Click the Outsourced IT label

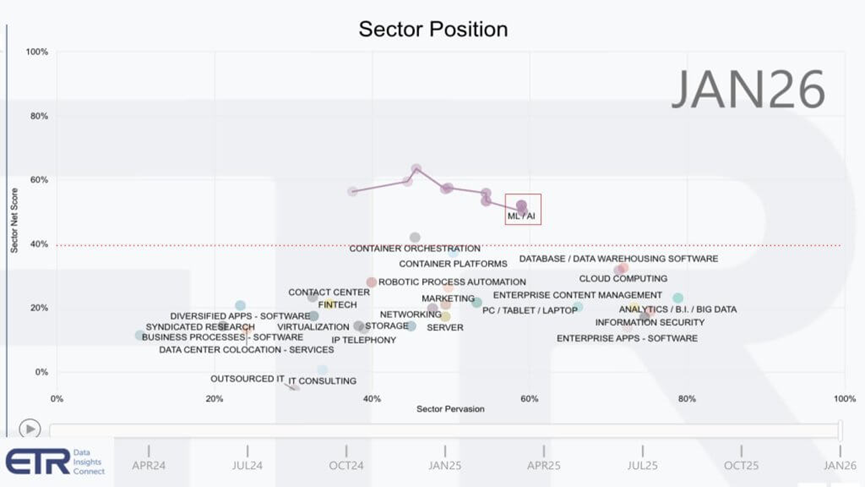247,379
